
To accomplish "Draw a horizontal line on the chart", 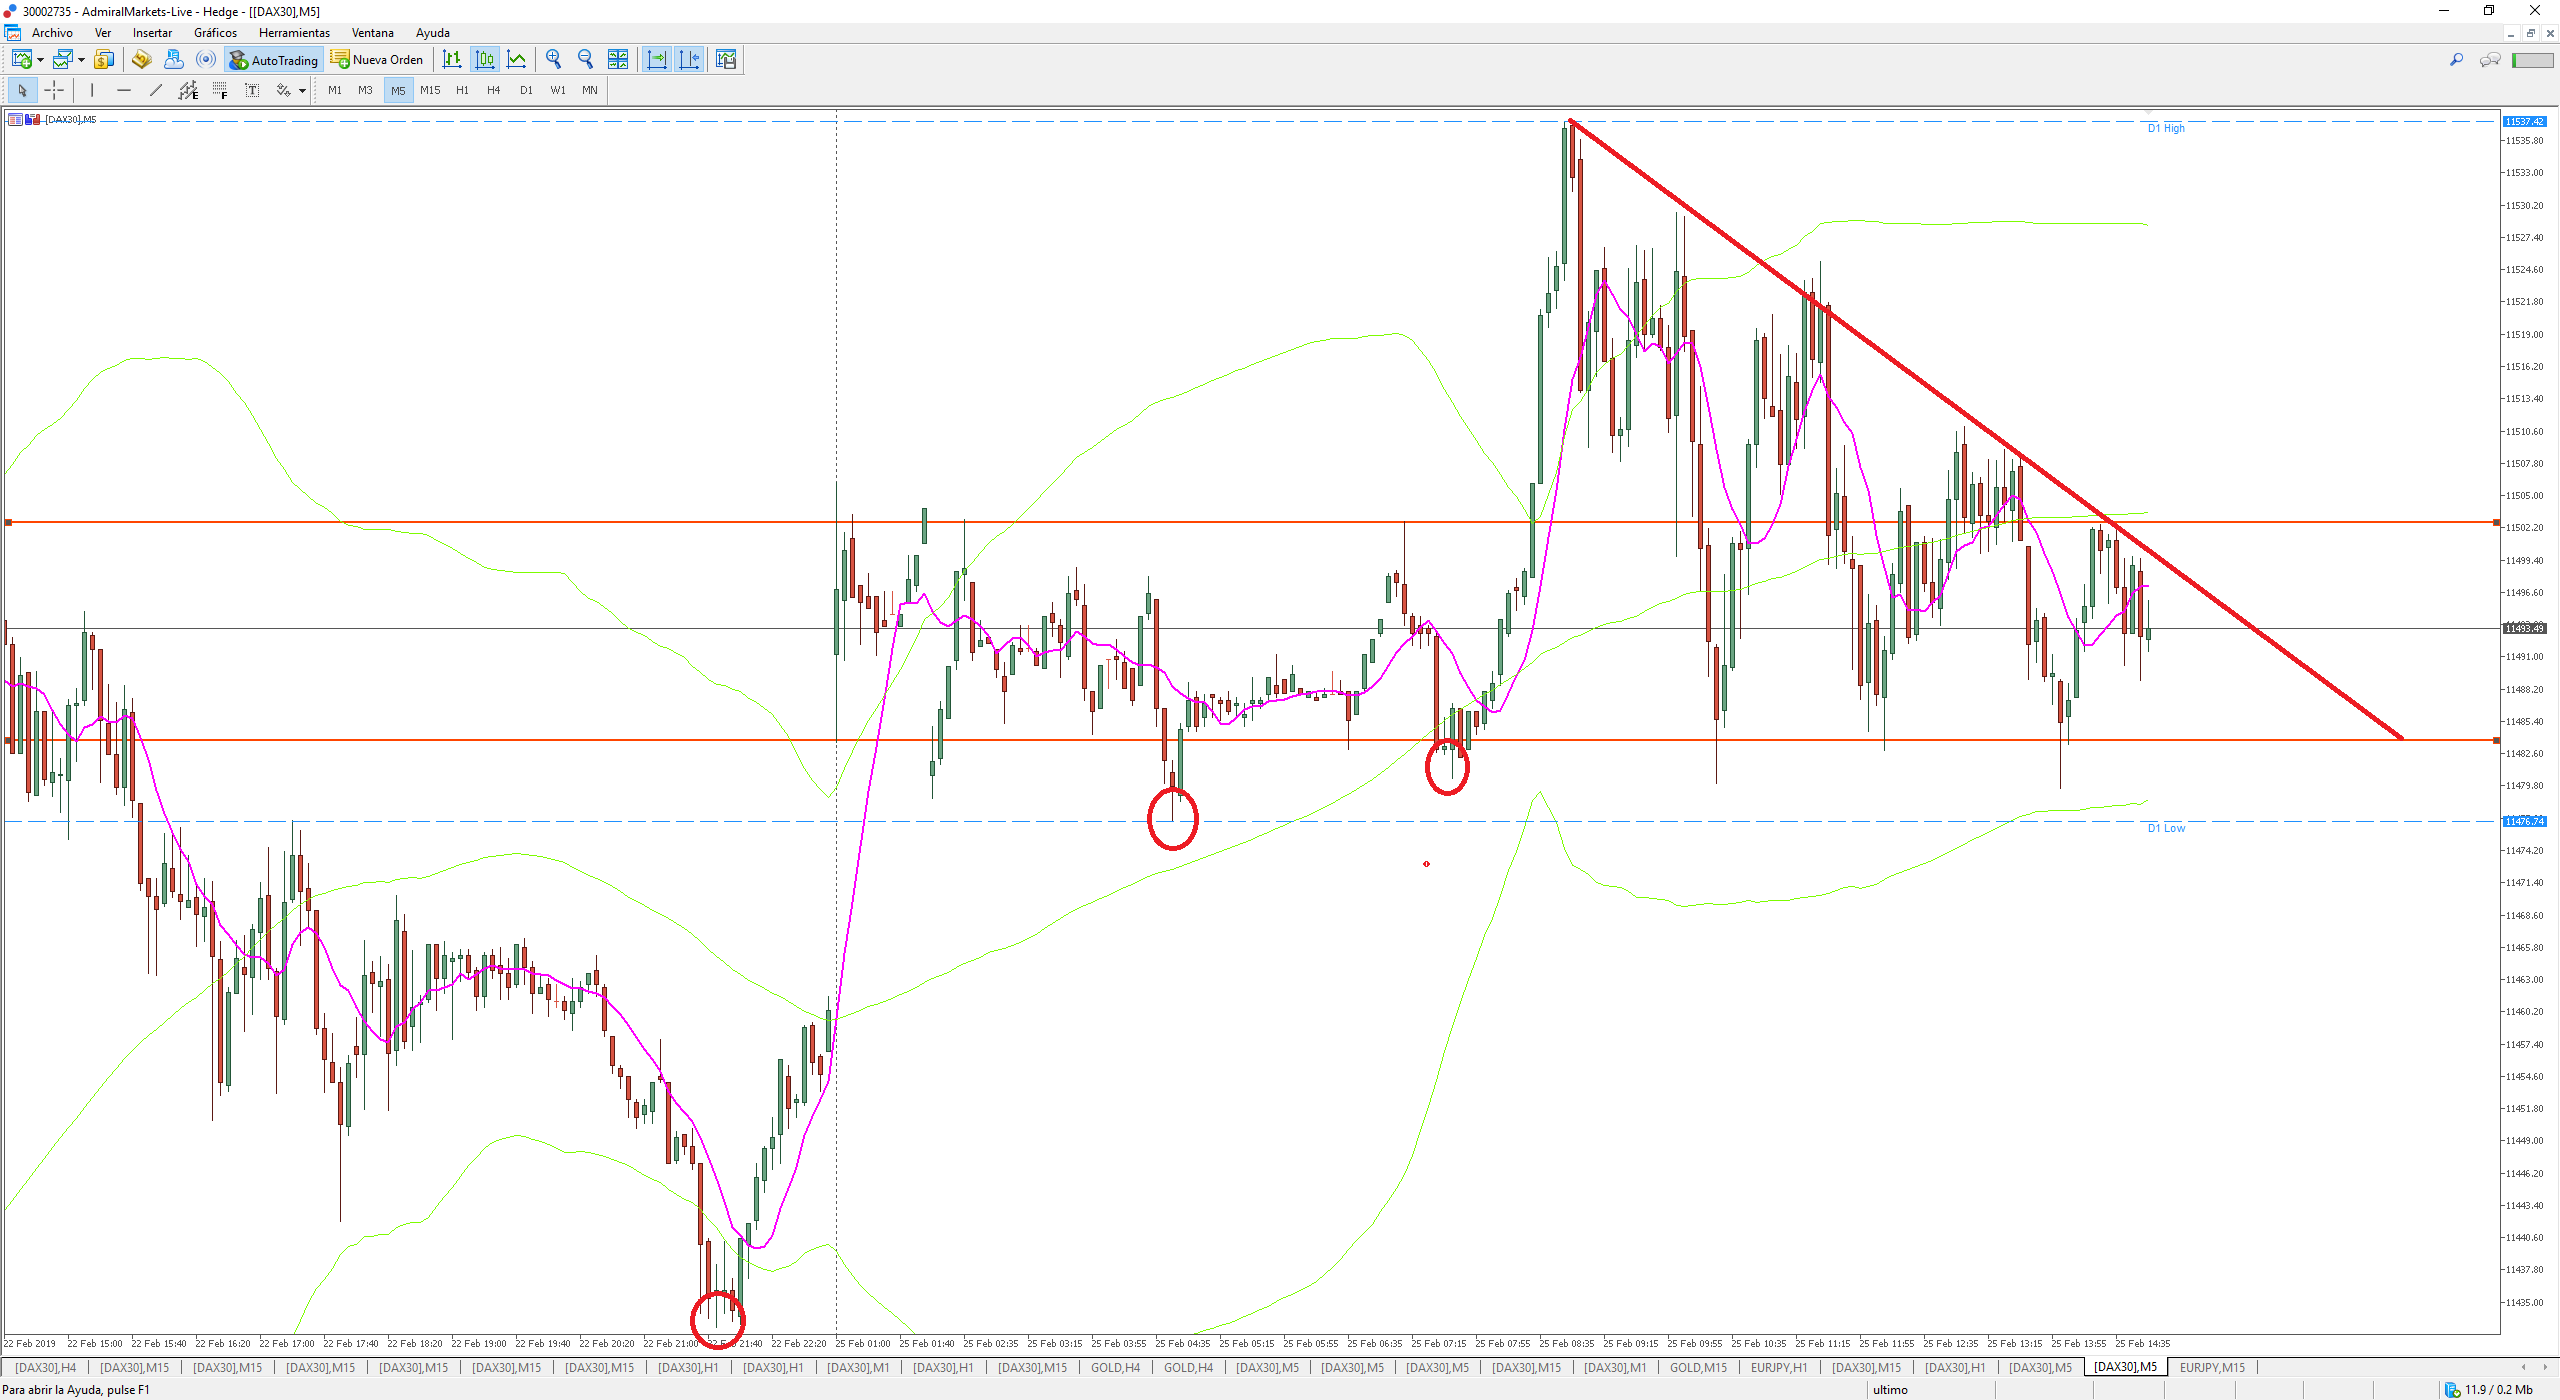I will [x=123, y=90].
